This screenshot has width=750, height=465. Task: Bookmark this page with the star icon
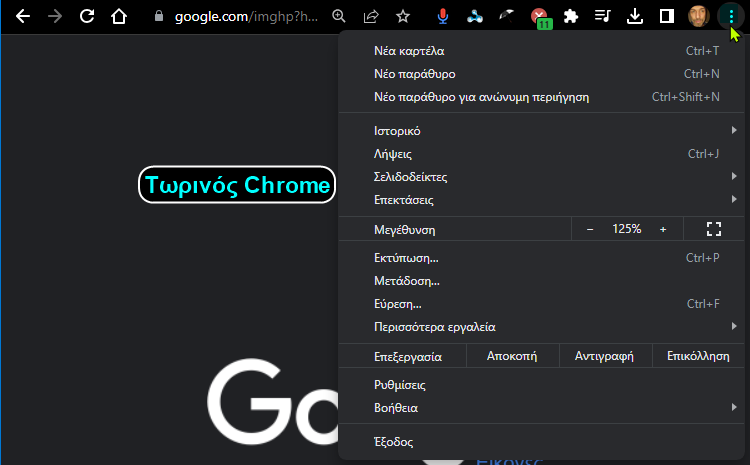[x=403, y=16]
